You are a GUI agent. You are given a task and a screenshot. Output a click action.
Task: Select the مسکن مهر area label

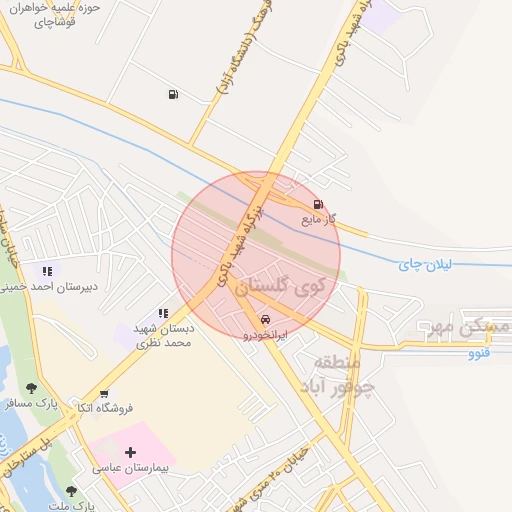(468, 328)
